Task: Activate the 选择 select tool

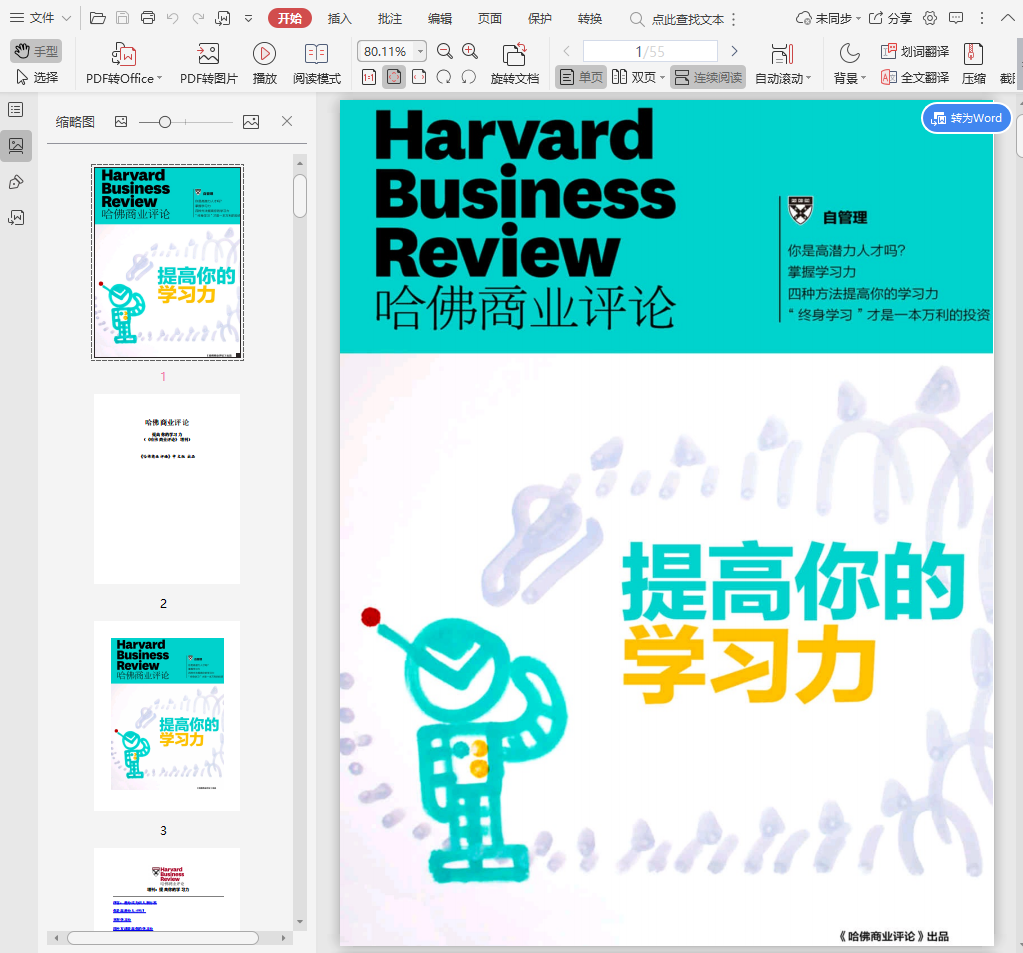Action: point(37,78)
